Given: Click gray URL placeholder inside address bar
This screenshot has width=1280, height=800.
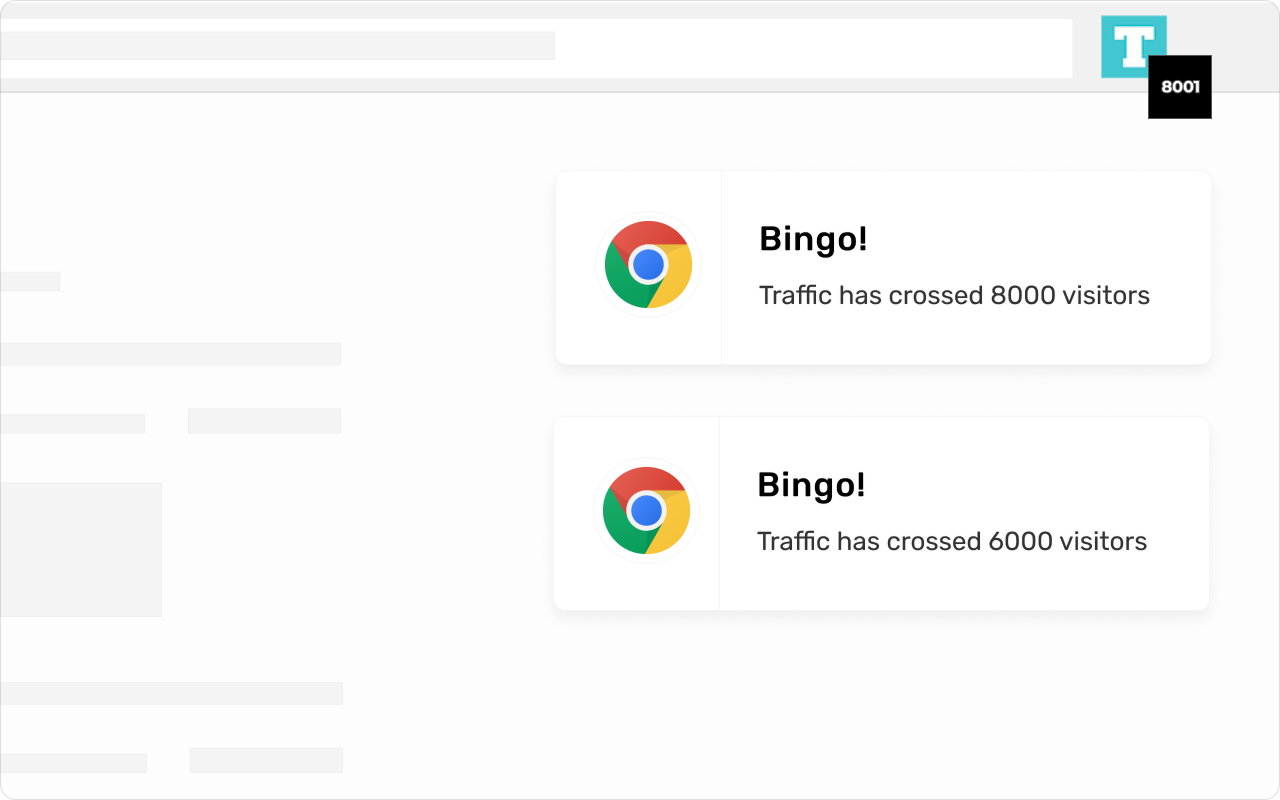Looking at the screenshot, I should (277, 46).
